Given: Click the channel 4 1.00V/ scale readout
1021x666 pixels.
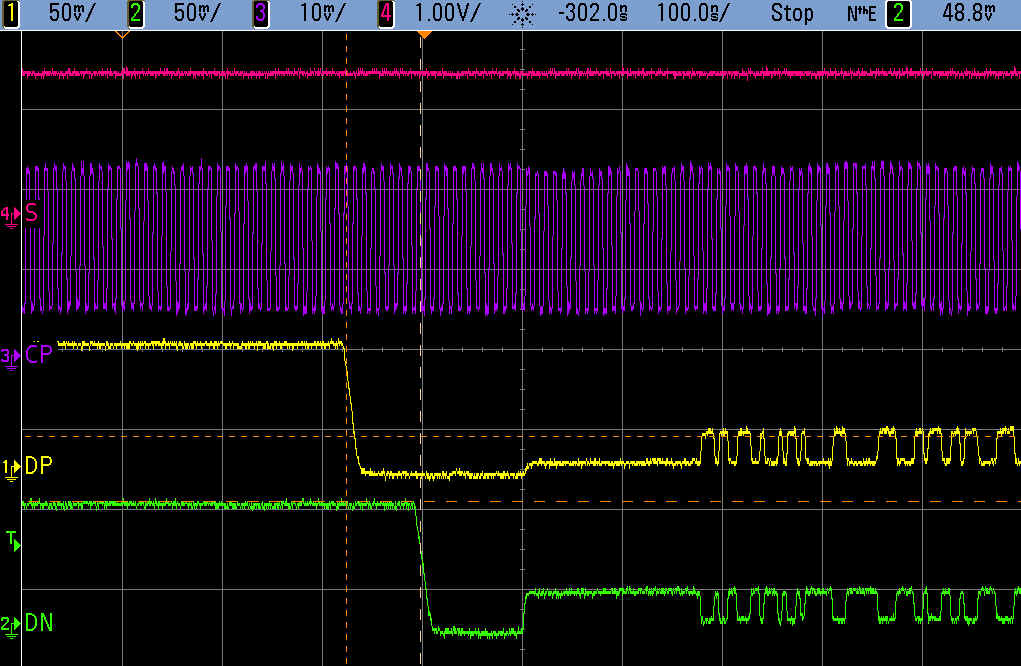Looking at the screenshot, I should 448,14.
